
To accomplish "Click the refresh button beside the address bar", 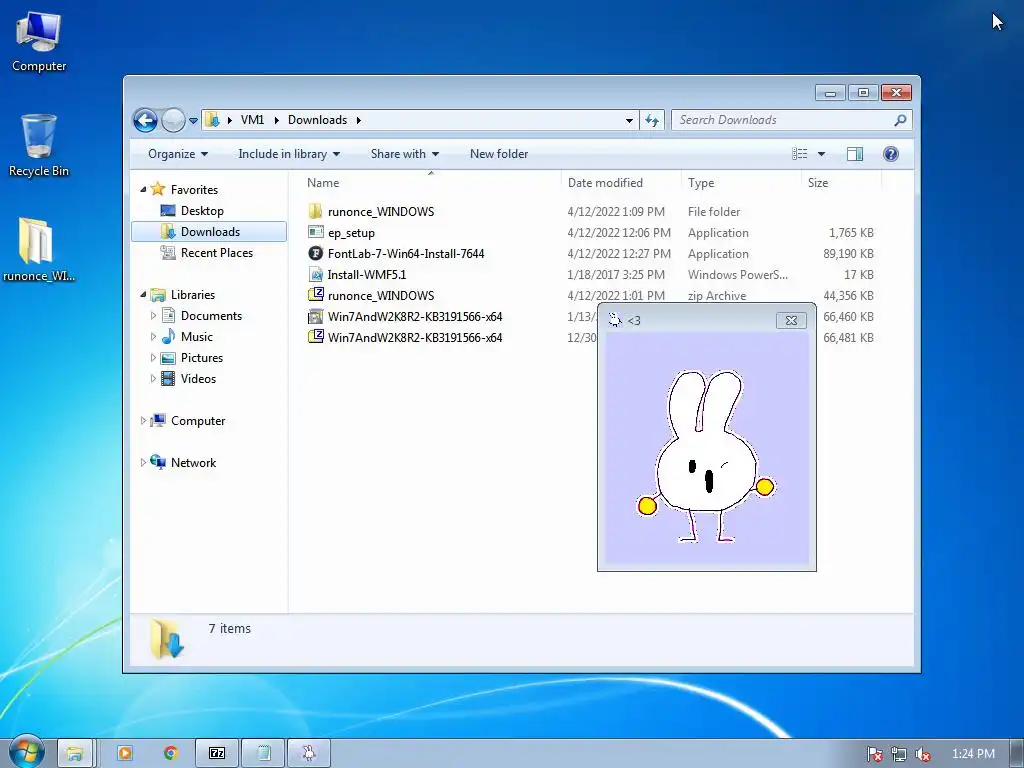I will [x=652, y=120].
